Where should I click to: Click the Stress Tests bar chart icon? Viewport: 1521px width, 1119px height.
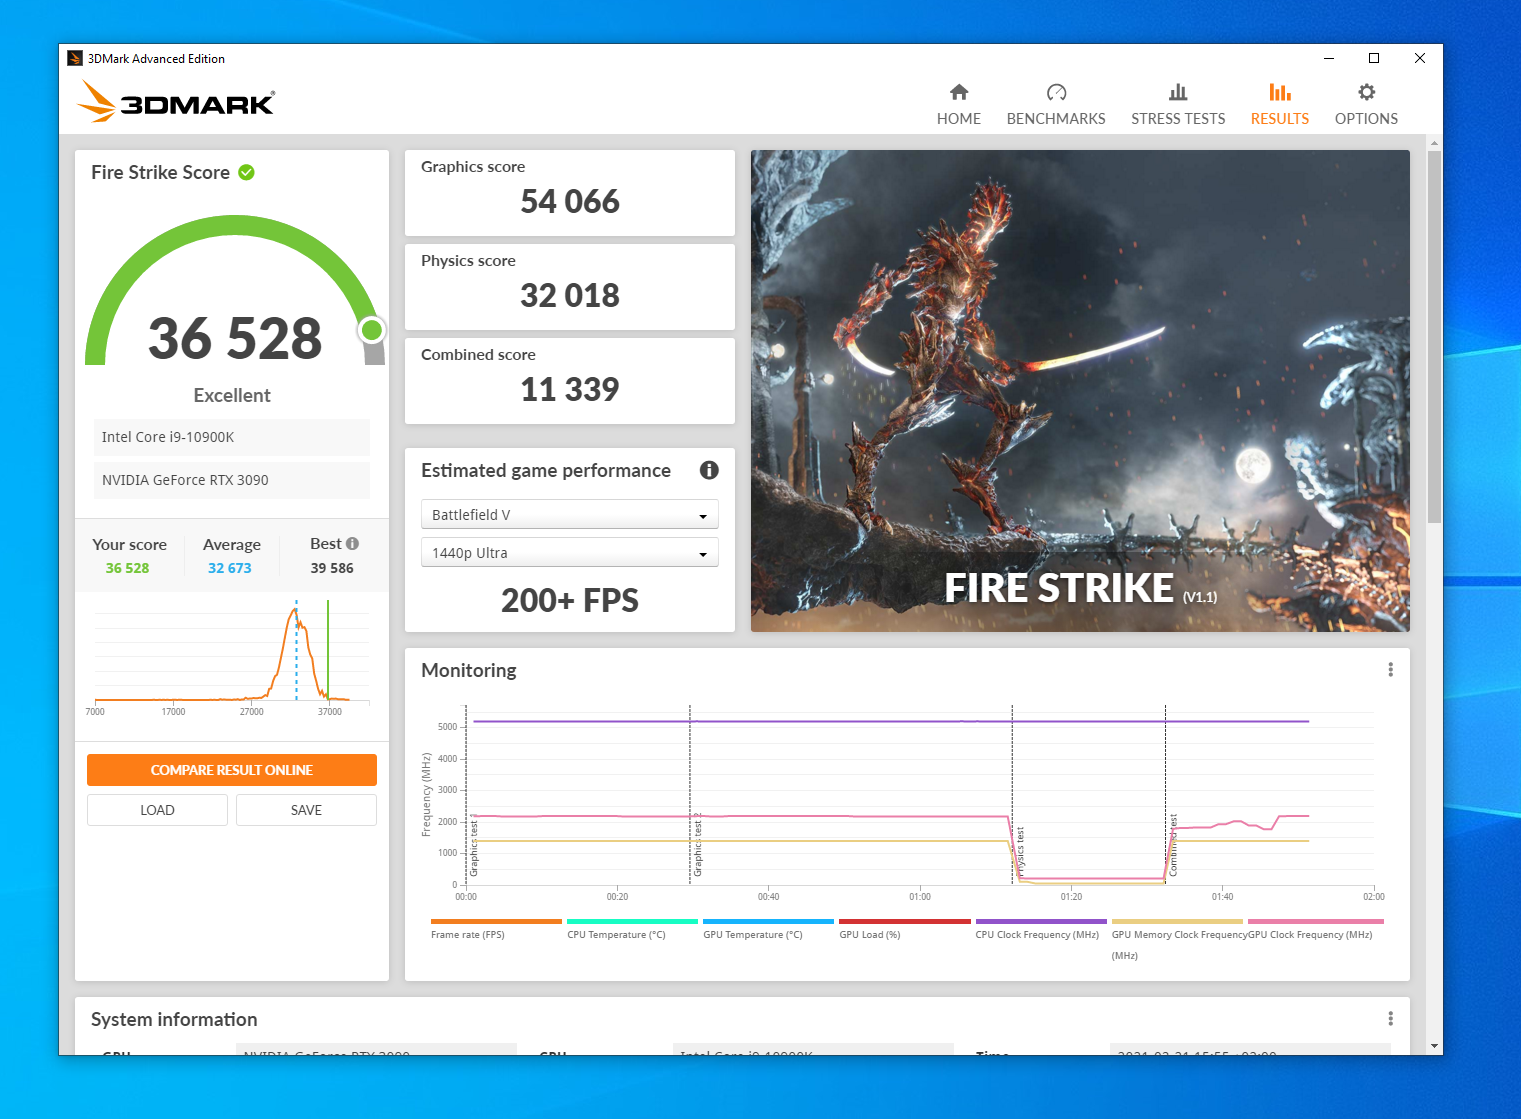pyautogui.click(x=1178, y=92)
